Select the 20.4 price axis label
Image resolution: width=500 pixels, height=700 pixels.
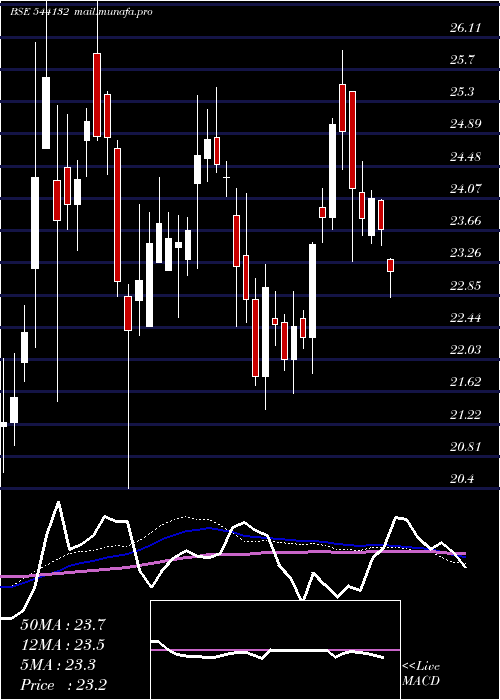pos(462,479)
